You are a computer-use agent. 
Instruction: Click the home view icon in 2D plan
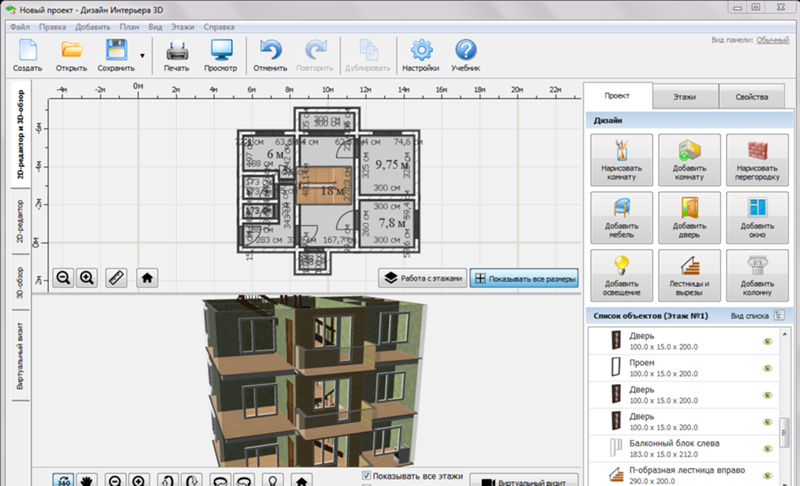tap(146, 277)
